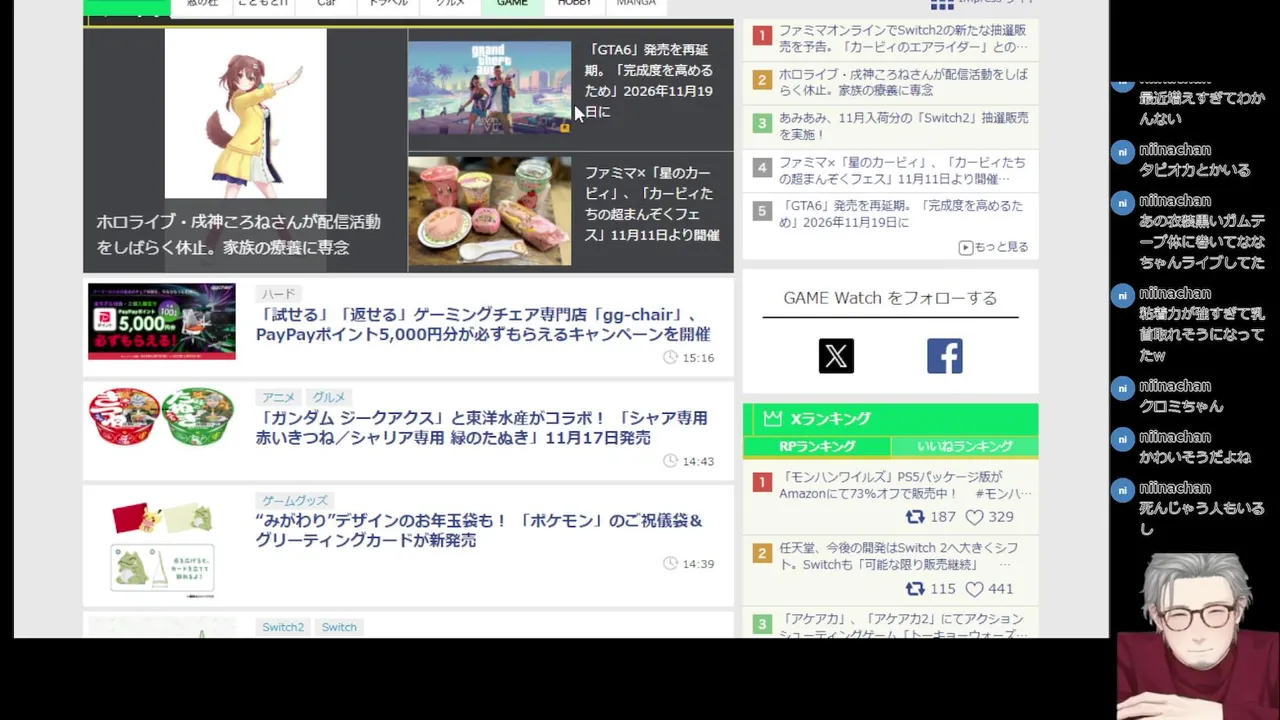Open the PayPay 5,000円 gaming chair thumbnail
The image size is (1280, 720).
pyautogui.click(x=162, y=321)
